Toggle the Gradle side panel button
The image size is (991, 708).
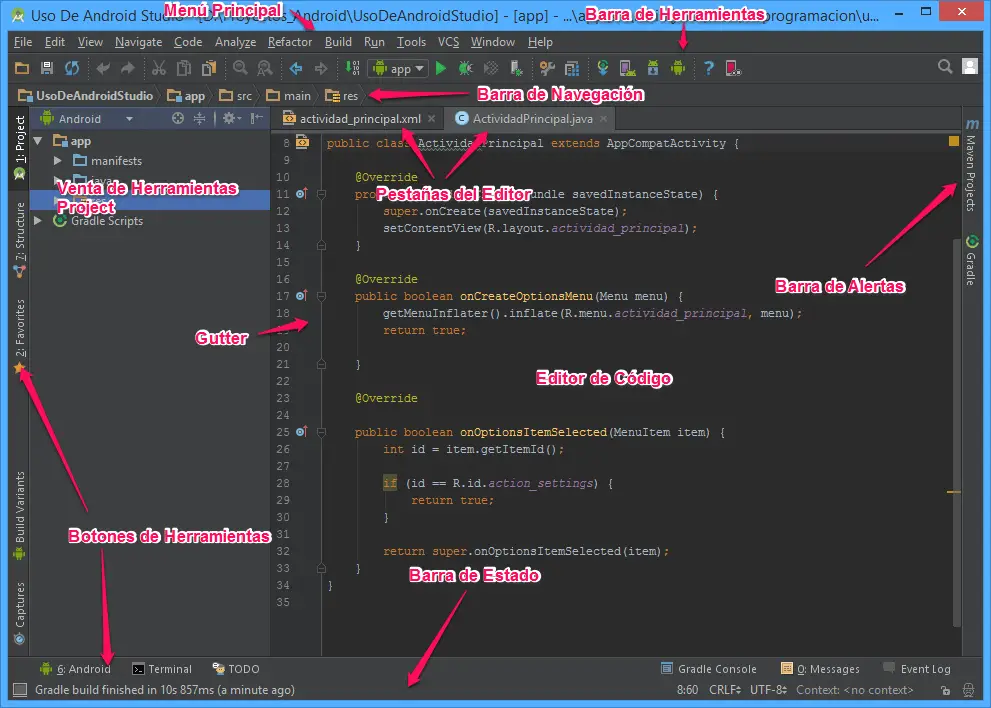coord(971,260)
